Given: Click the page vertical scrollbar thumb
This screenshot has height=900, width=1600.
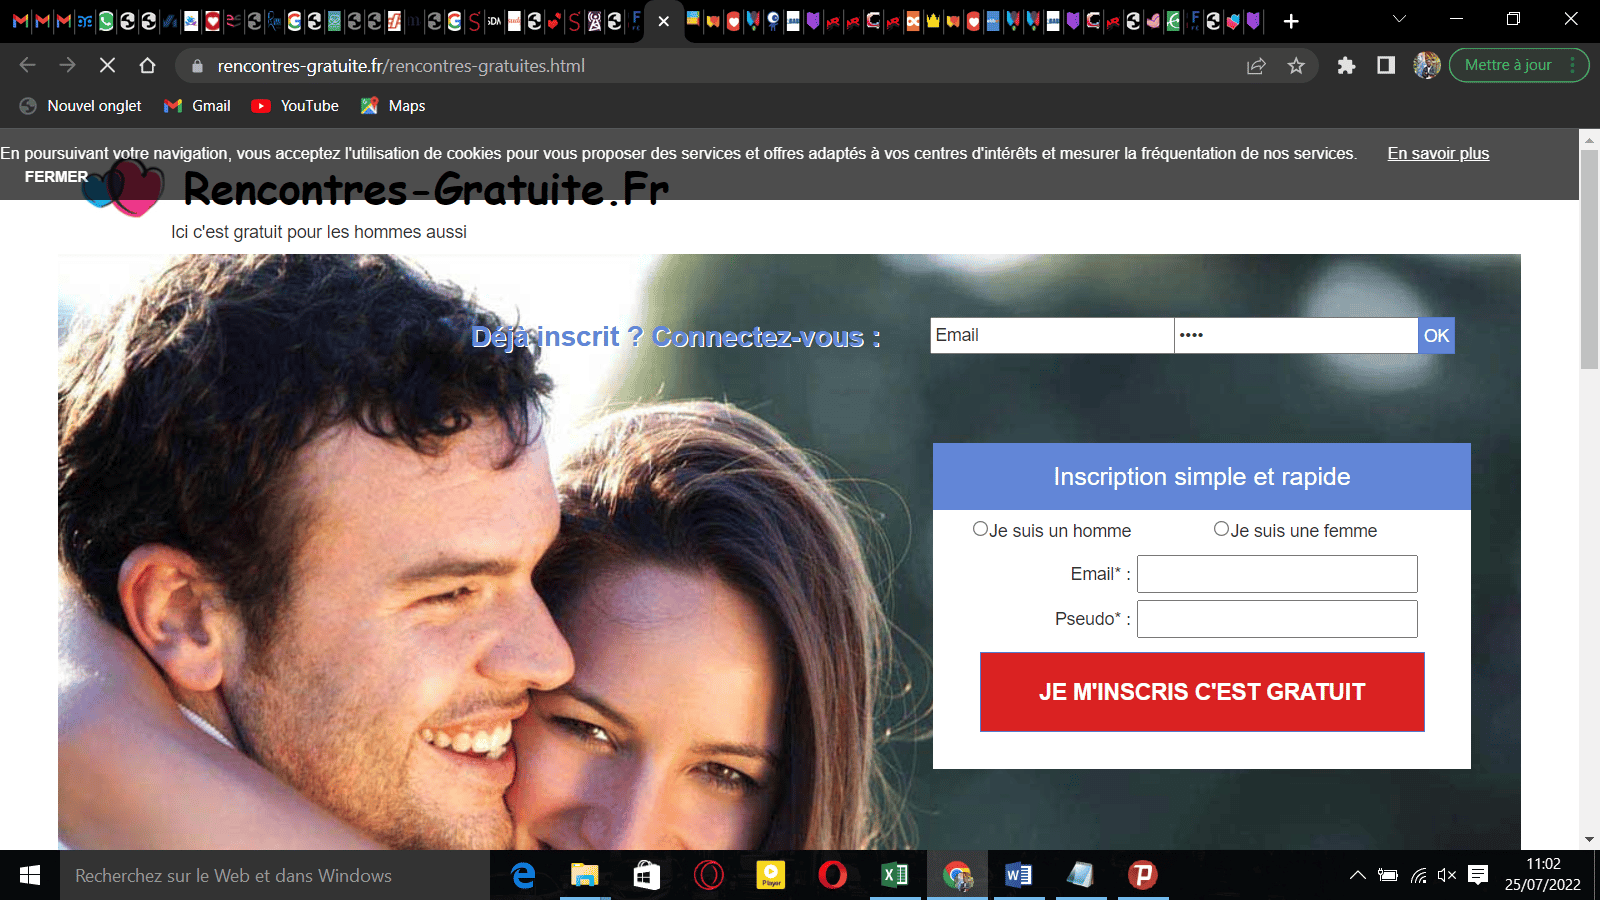Looking at the screenshot, I should [1589, 260].
